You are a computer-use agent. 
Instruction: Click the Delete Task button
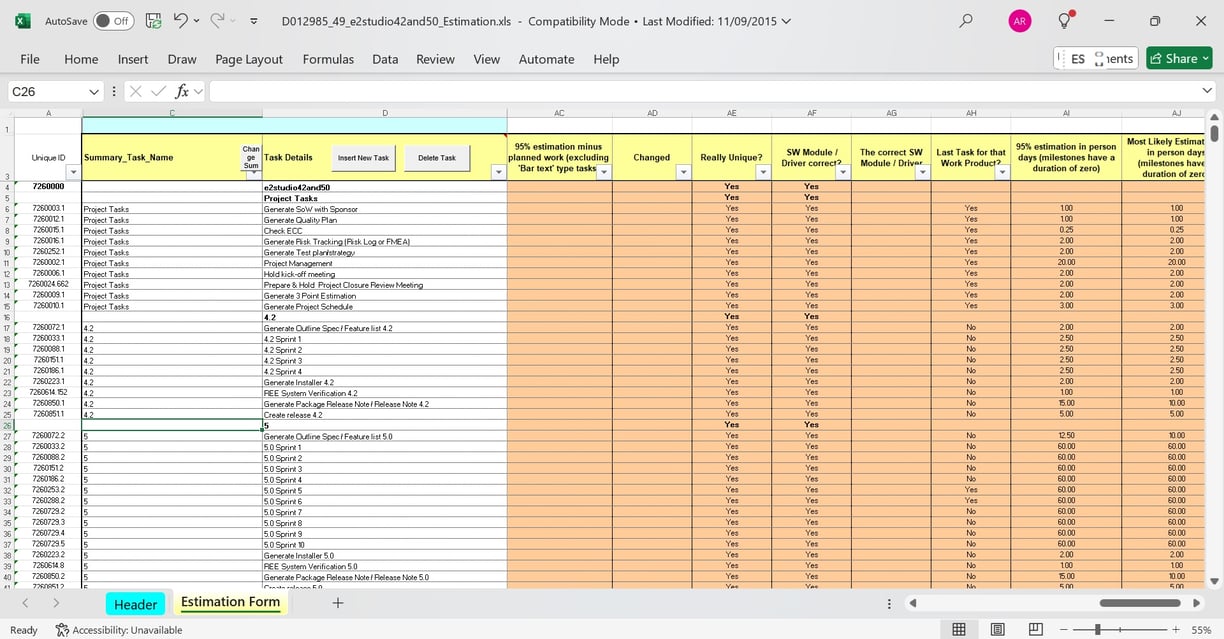437,158
